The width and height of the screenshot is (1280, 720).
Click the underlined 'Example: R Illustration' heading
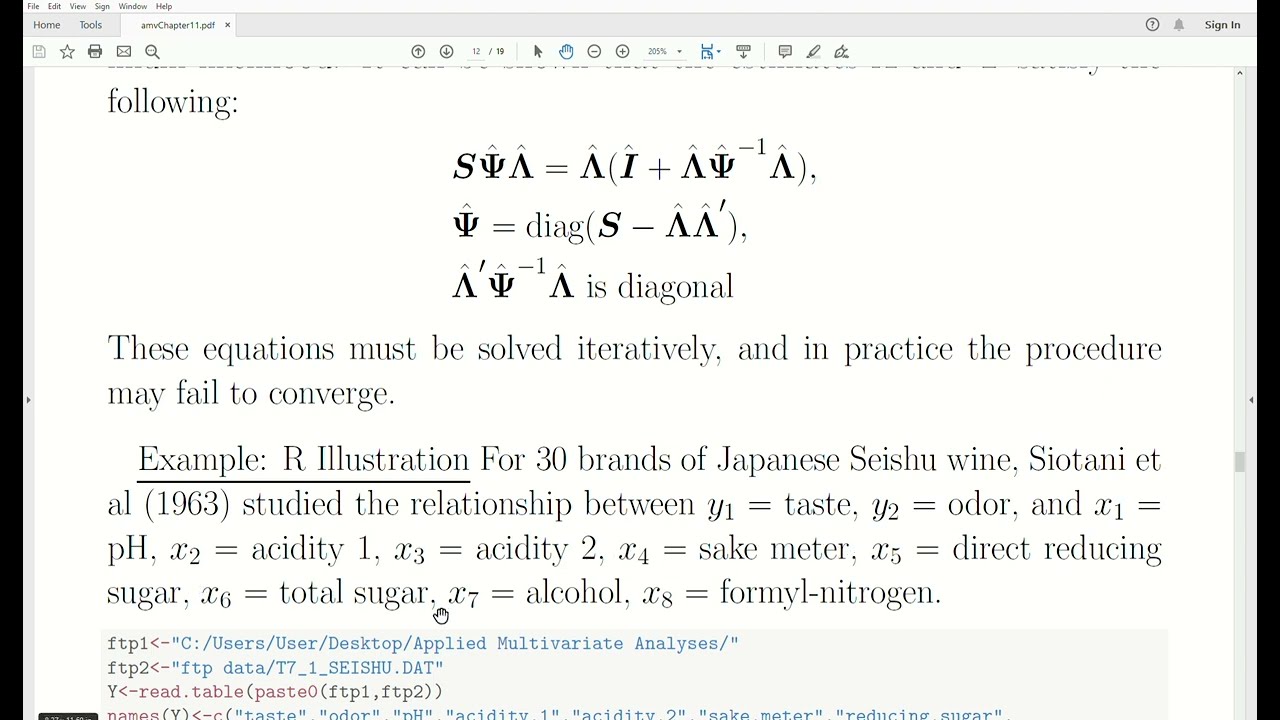303,461
